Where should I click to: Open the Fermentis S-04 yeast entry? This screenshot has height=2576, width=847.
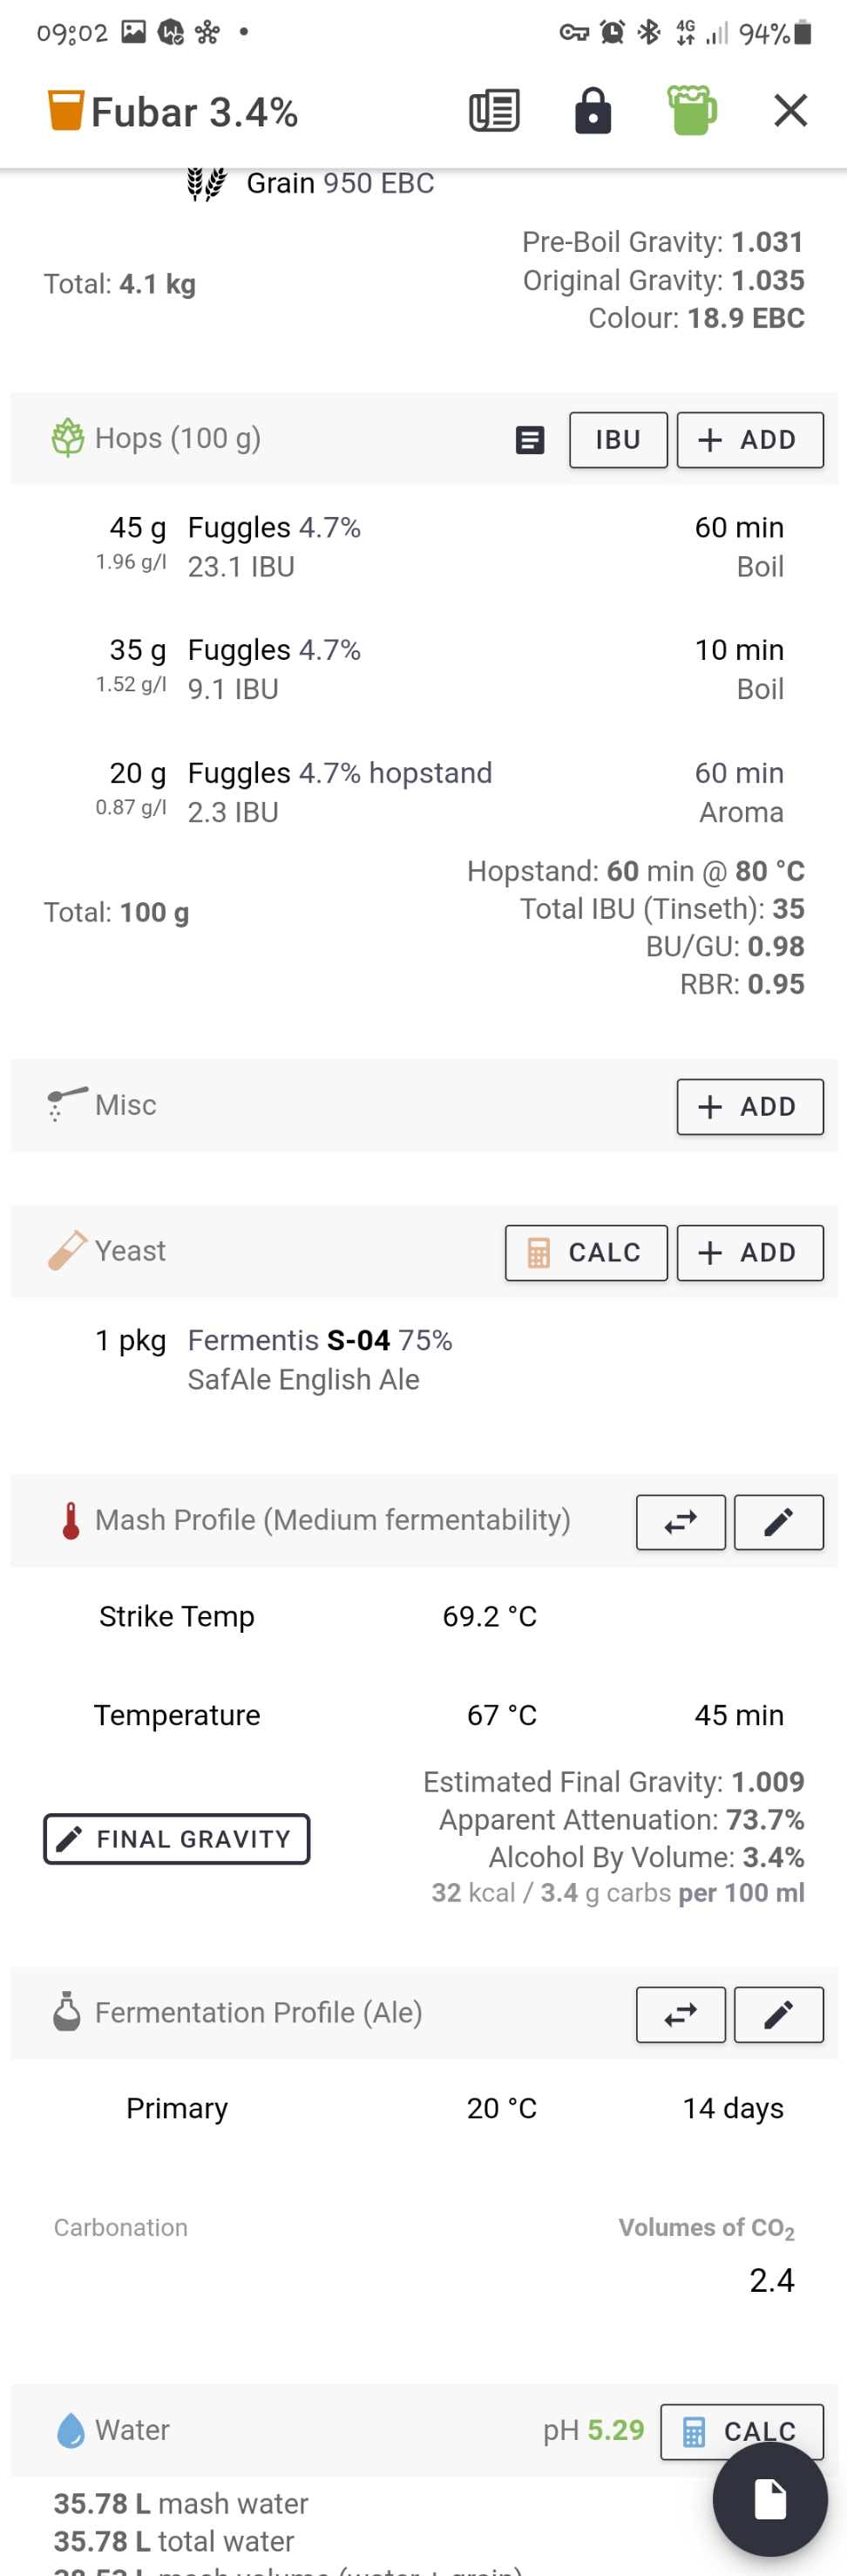click(424, 1360)
